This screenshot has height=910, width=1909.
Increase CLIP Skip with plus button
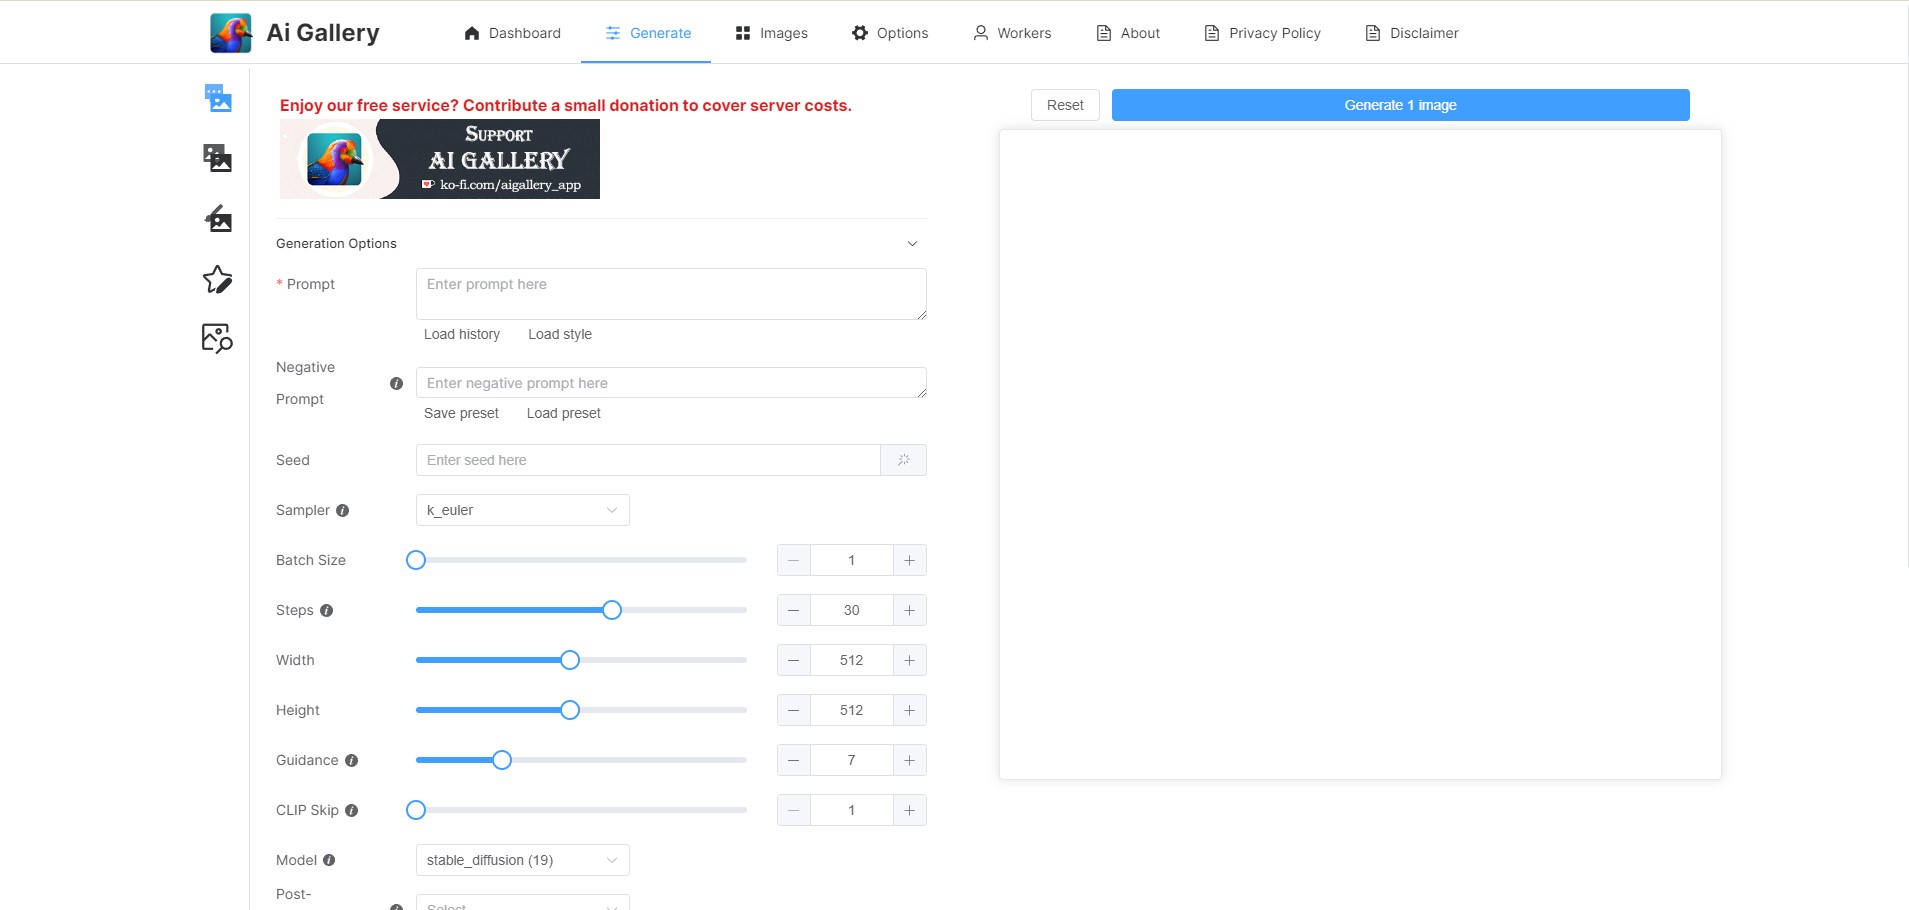click(x=910, y=810)
